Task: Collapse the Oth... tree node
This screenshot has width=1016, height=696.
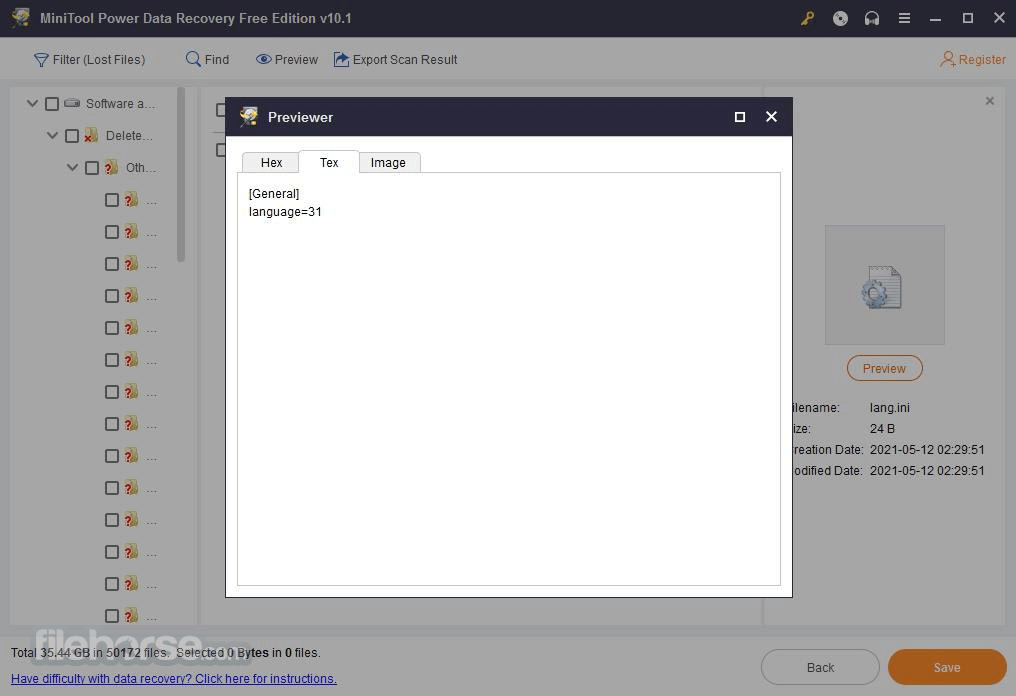Action: pos(73,167)
